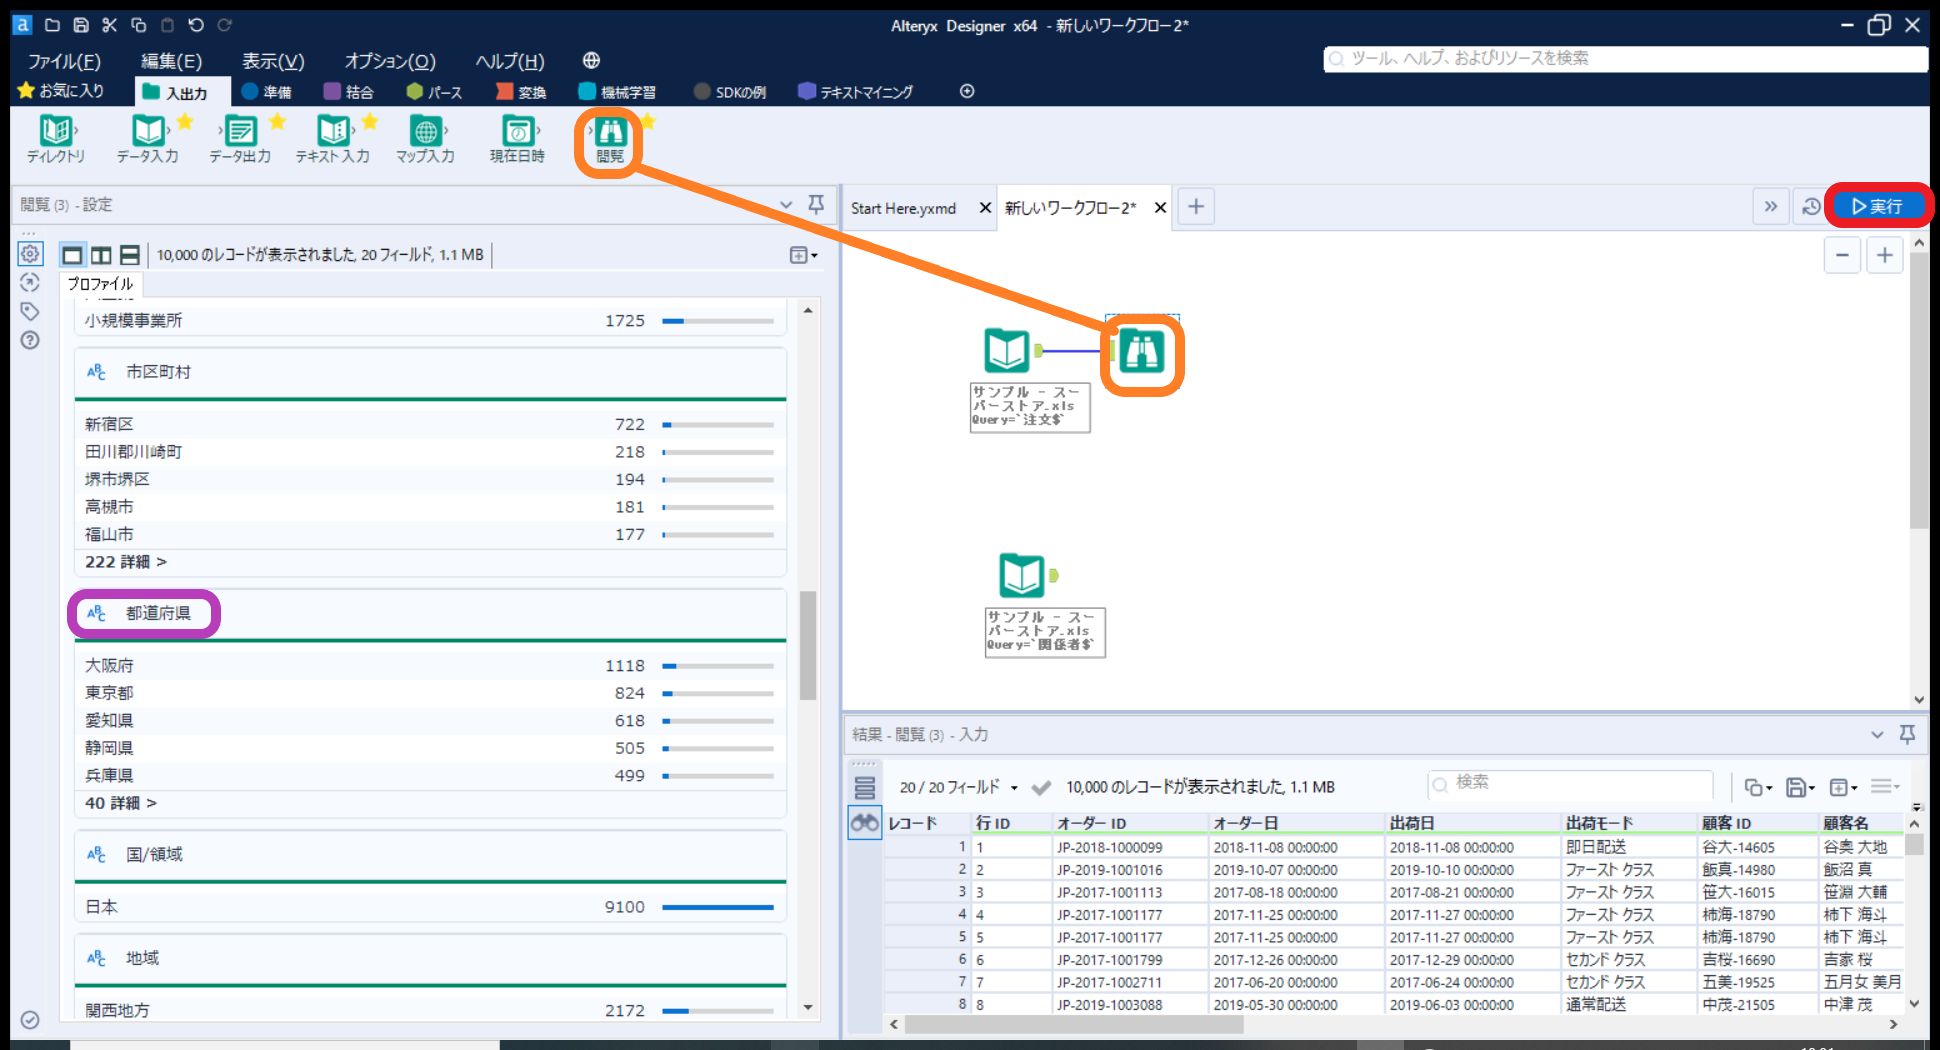Add a tool category with the plus circle
Viewport: 1940px width, 1050px height.
tap(967, 92)
